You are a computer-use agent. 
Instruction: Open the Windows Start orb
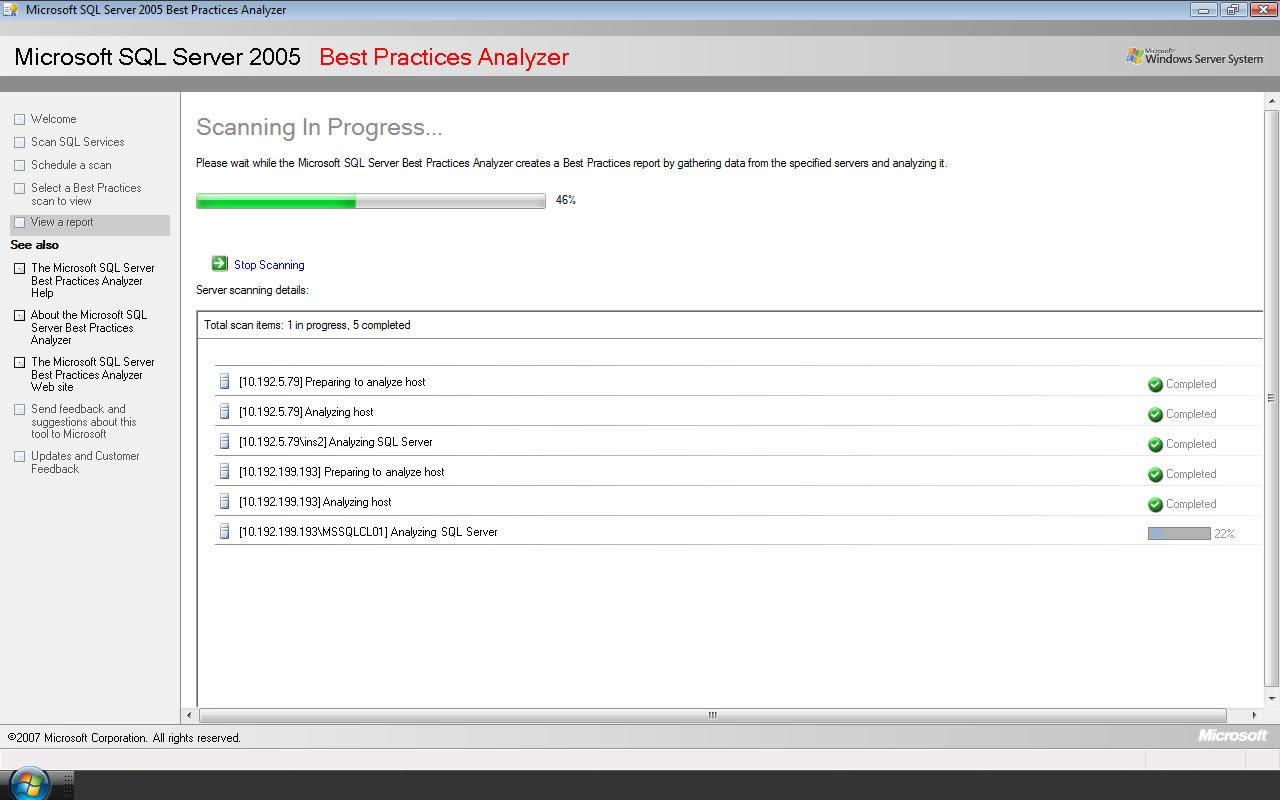(x=28, y=784)
